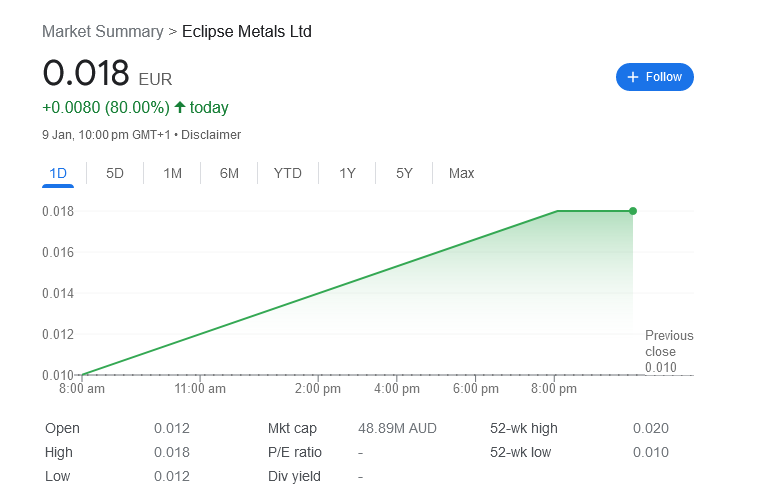
Task: Click the Eclipse Metals Ltd title
Action: click(247, 31)
